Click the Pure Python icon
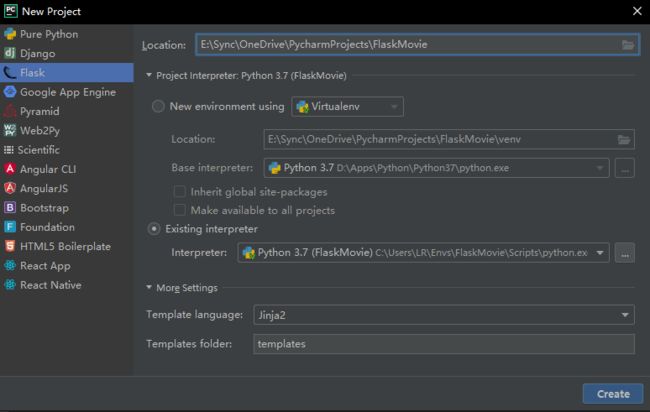The height and width of the screenshot is (412, 650). pyautogui.click(x=10, y=34)
